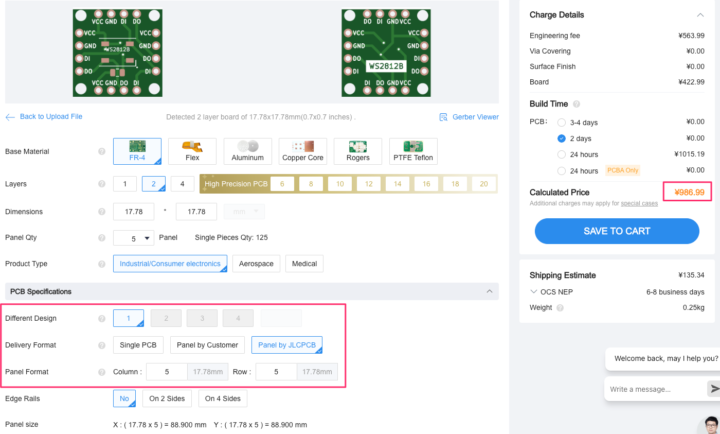
Task: Select Panel by Customer delivery format
Action: [x=206, y=345]
